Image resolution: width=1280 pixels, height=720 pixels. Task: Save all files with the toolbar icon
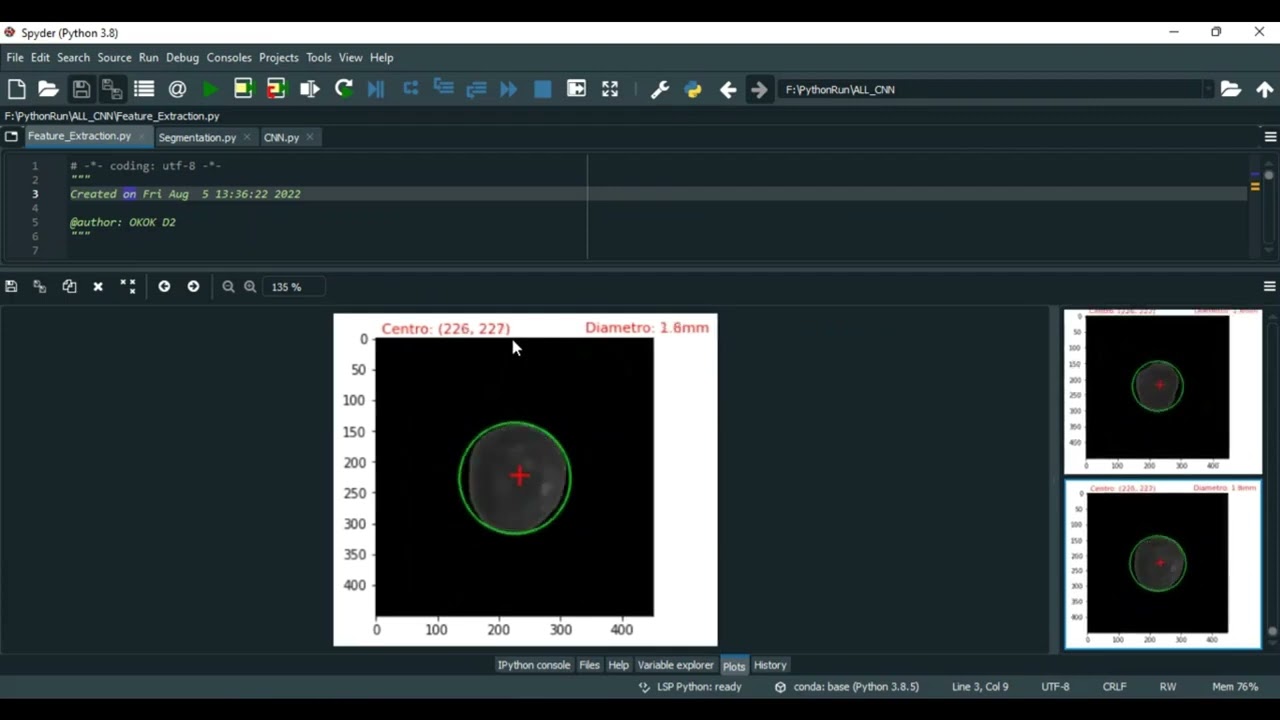112,89
